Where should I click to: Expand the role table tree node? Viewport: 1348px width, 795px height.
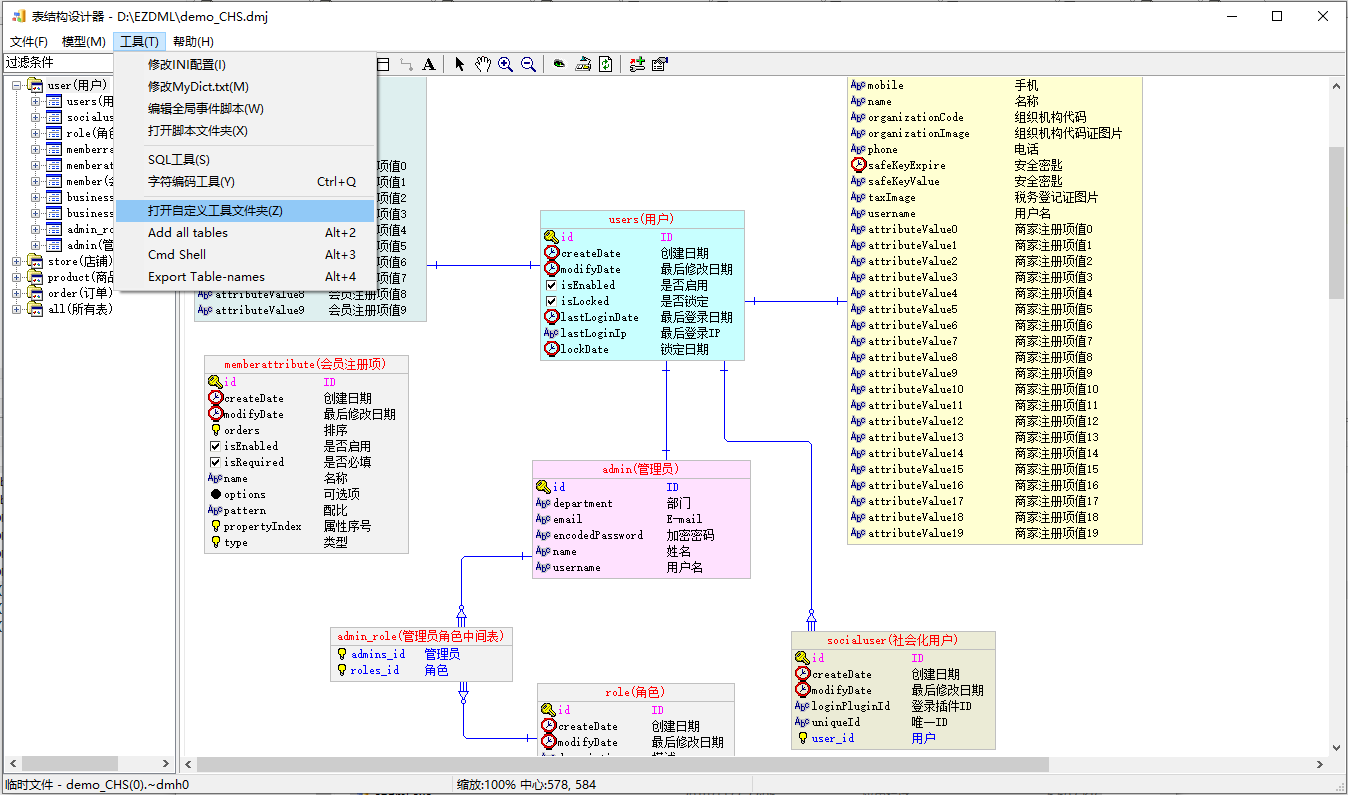[x=36, y=133]
